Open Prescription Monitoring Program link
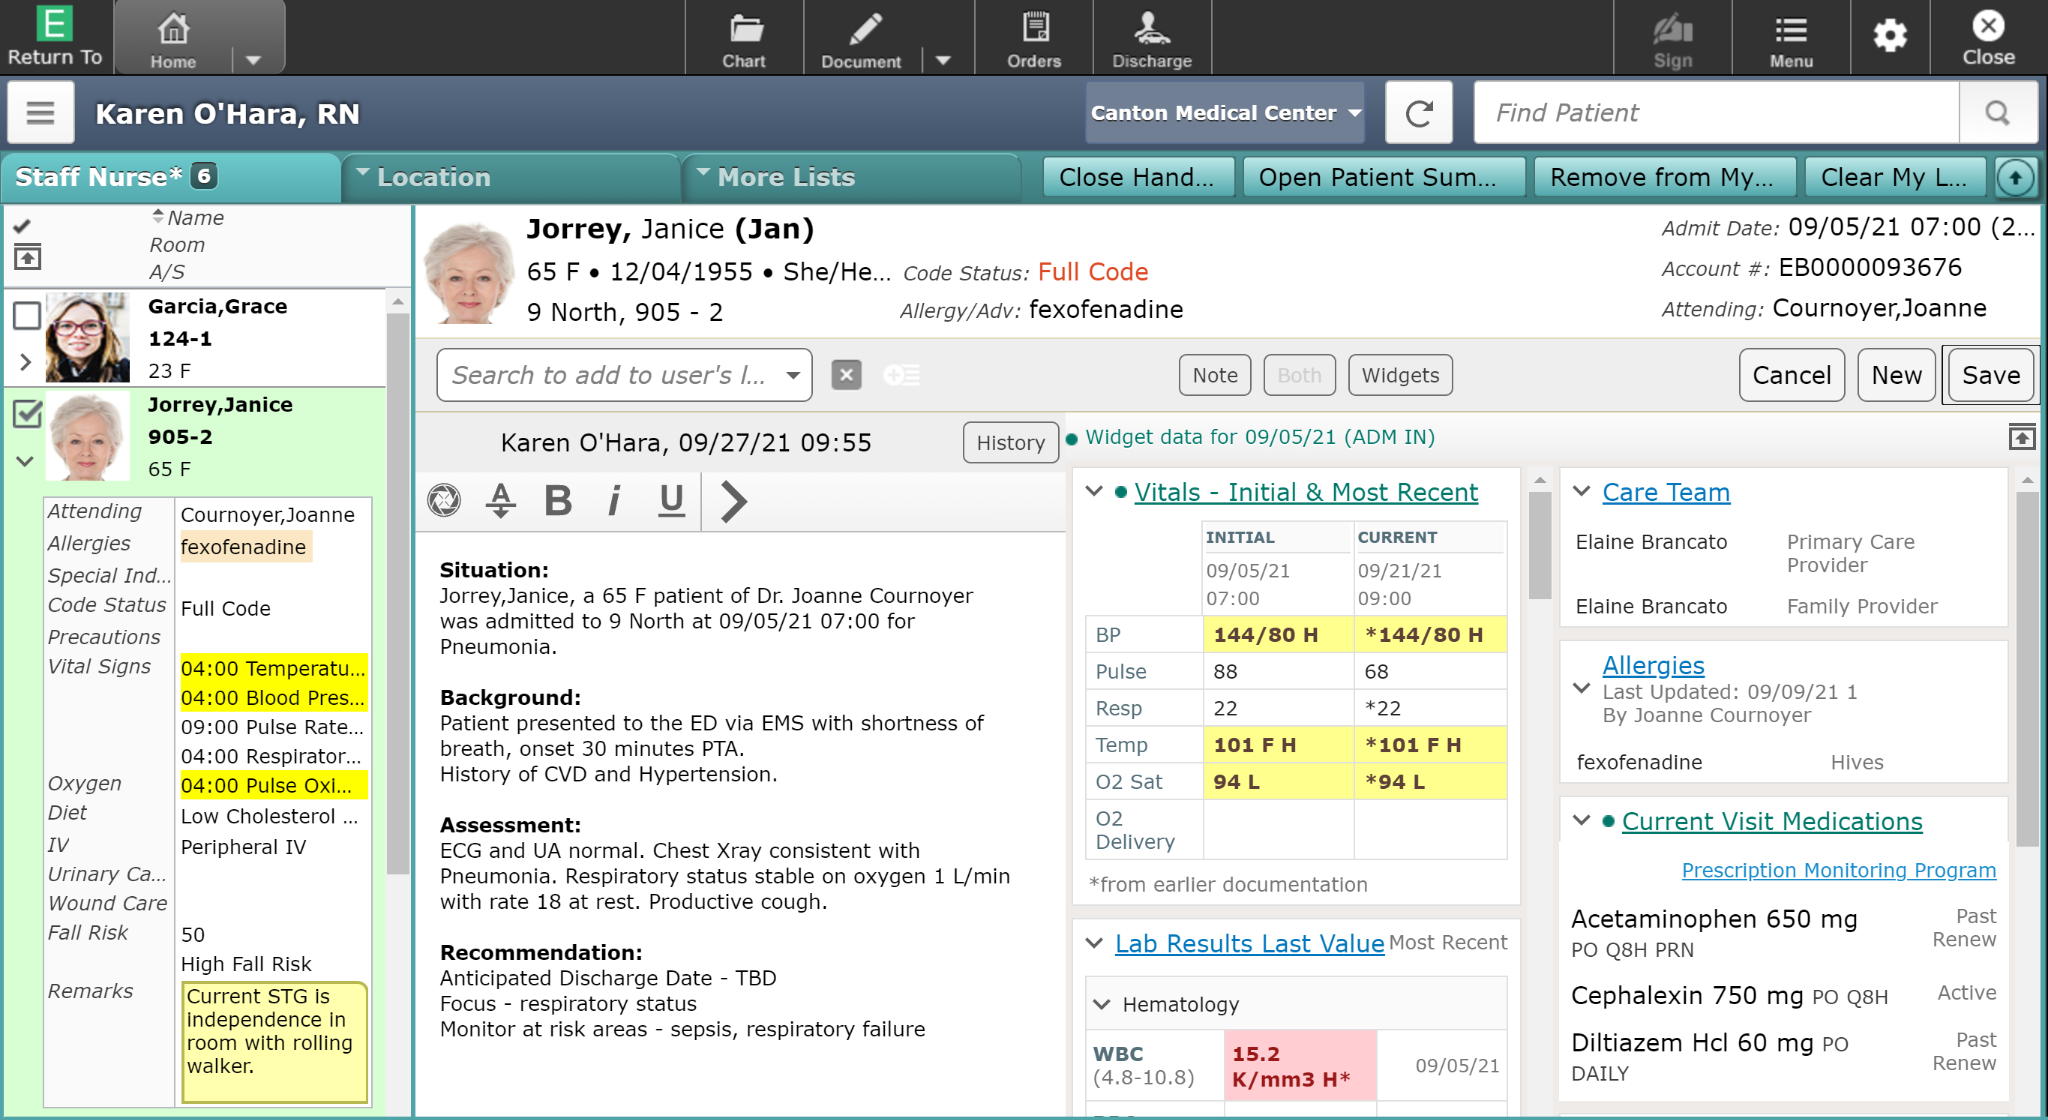2048x1120 pixels. pyautogui.click(x=1838, y=870)
